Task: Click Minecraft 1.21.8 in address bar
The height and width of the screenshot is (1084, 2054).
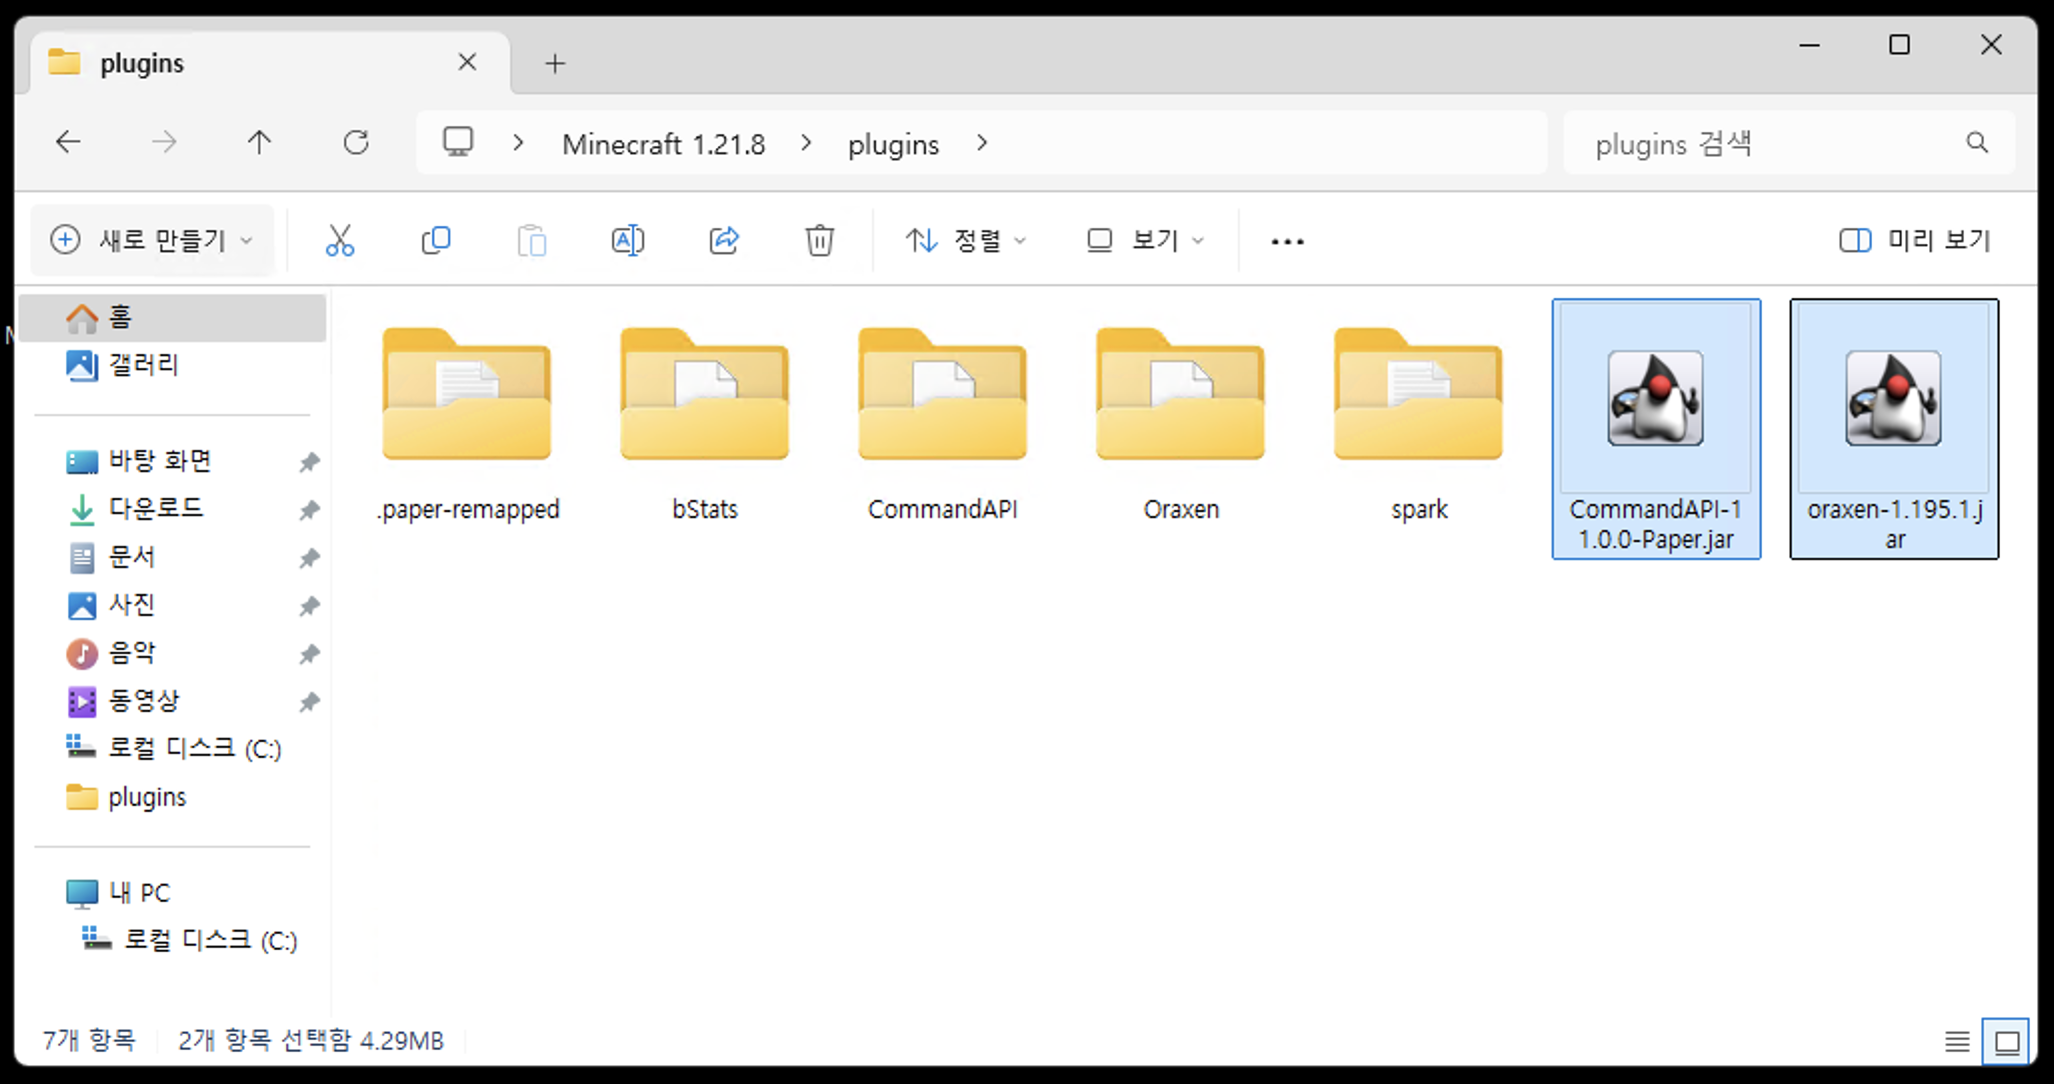Action: tap(663, 145)
